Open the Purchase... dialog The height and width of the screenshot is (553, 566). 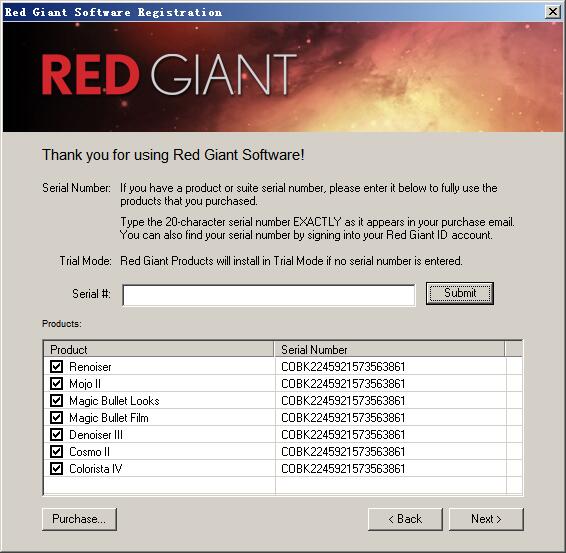point(79,519)
